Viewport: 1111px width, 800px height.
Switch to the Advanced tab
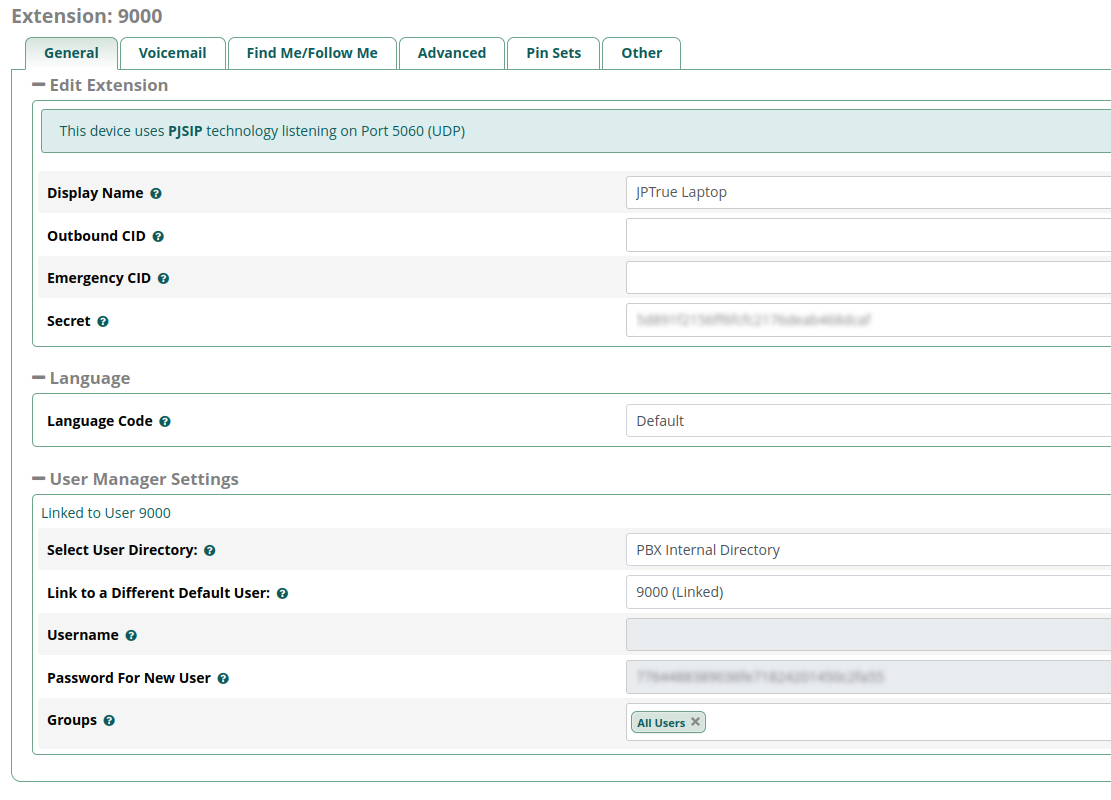(452, 53)
